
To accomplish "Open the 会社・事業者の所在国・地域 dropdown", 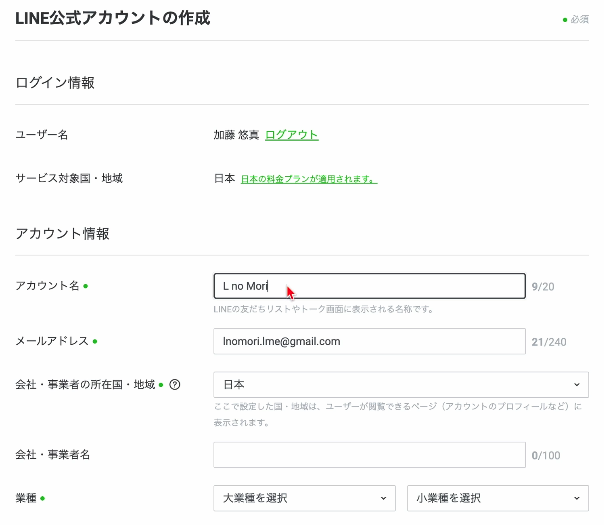I will pos(401,384).
